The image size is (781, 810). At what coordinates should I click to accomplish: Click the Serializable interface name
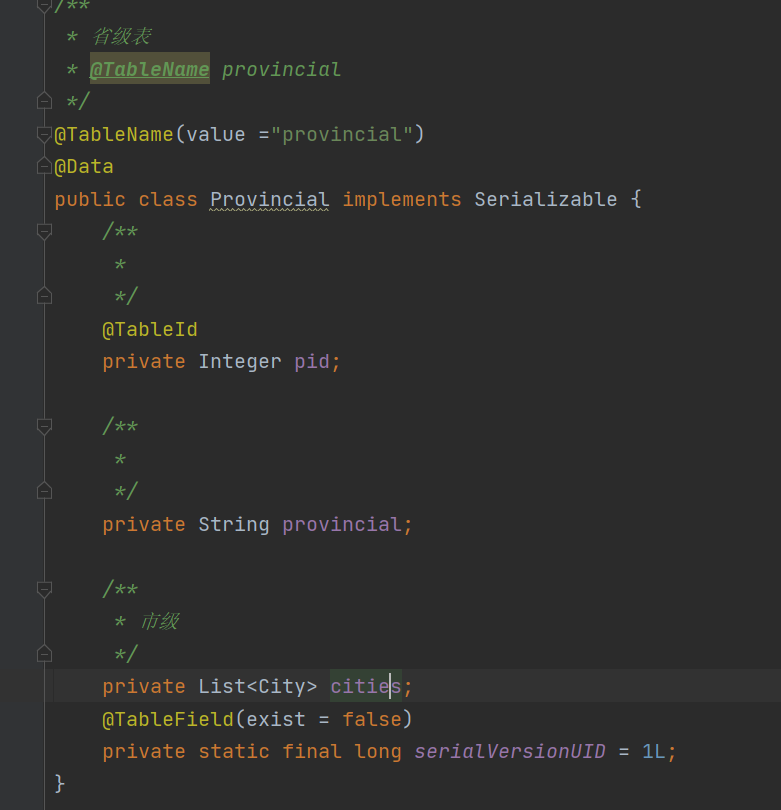pyautogui.click(x=545, y=199)
